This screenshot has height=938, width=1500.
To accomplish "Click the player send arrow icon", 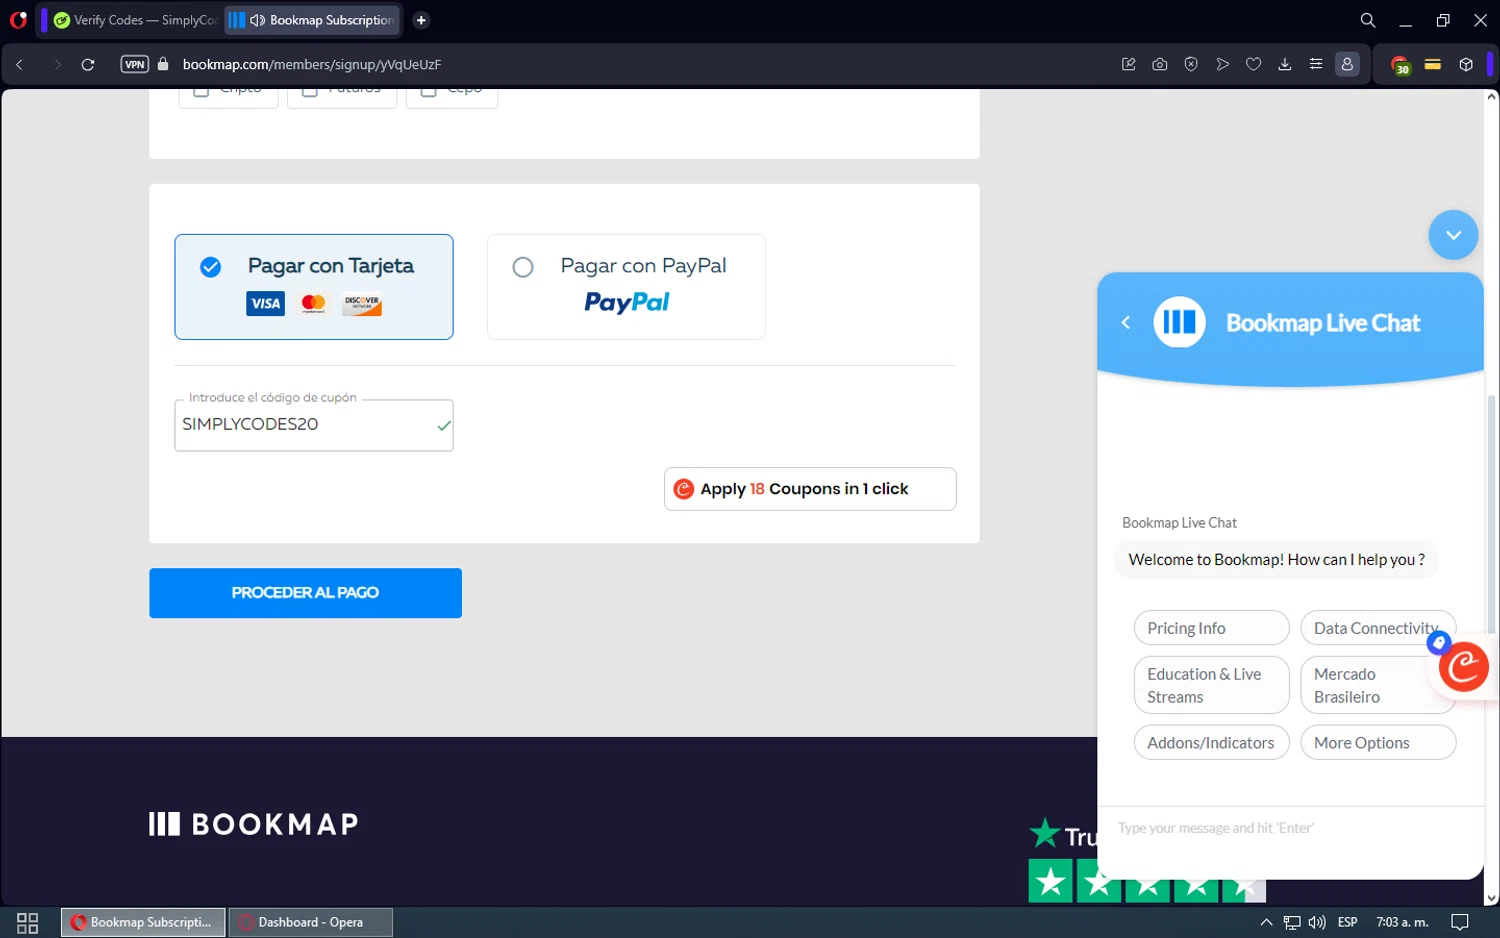I will pos(1222,64).
